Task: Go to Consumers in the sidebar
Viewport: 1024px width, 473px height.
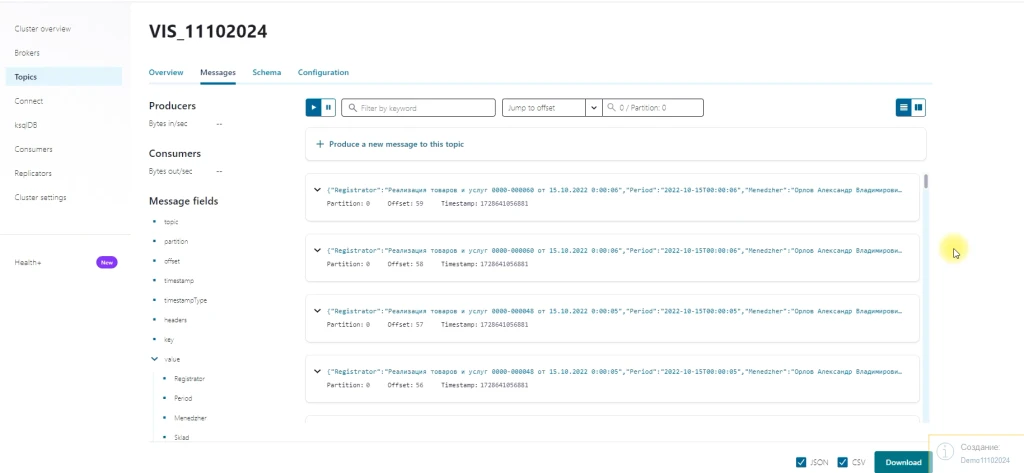Action: coord(33,149)
